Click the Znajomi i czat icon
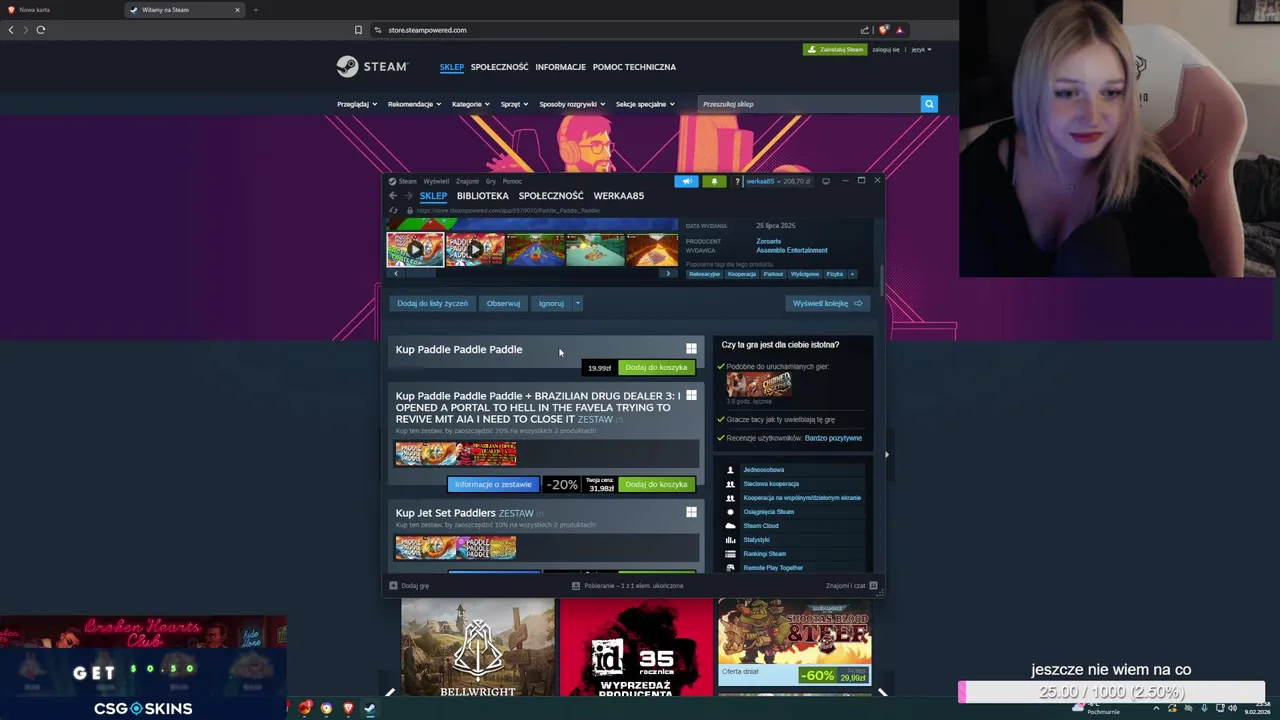This screenshot has width=1280, height=720. [x=873, y=586]
